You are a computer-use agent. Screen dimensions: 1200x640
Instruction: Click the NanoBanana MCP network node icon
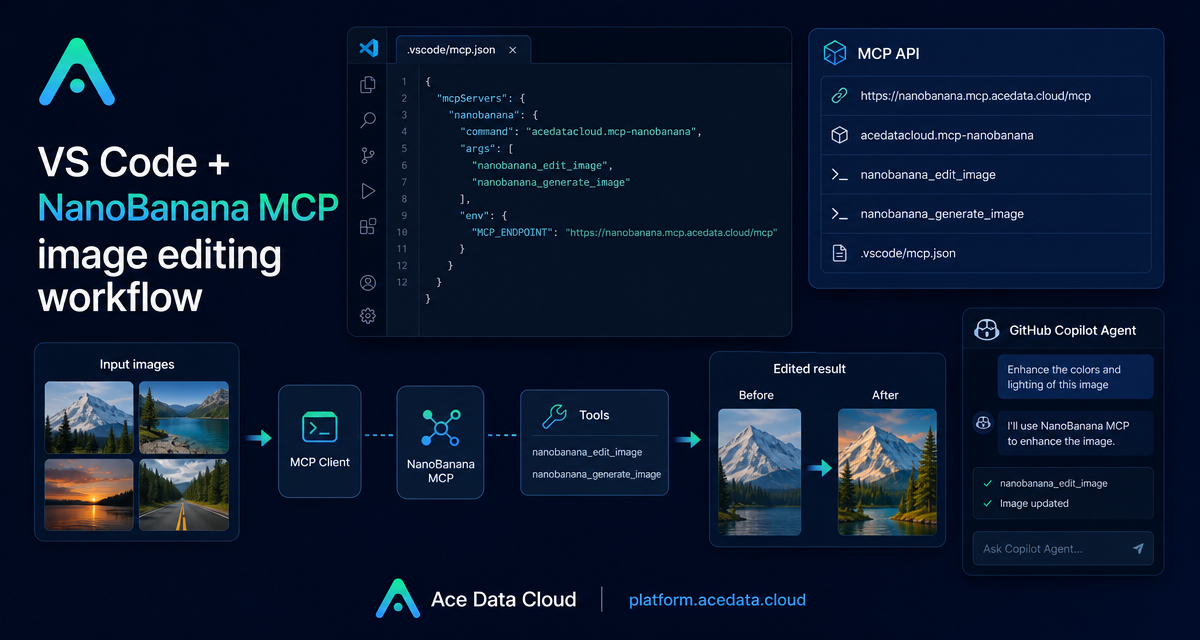pos(440,428)
